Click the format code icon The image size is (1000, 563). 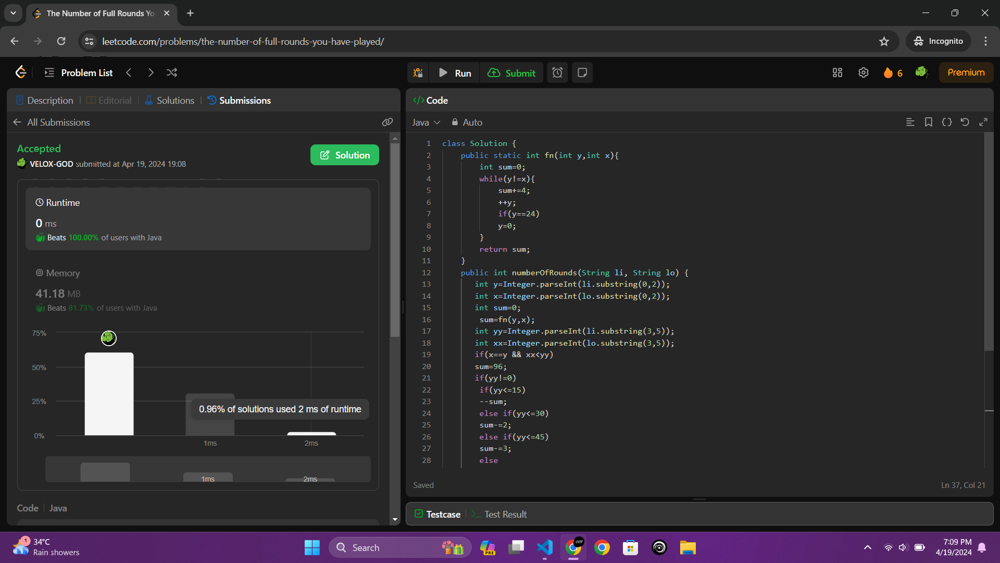[910, 122]
